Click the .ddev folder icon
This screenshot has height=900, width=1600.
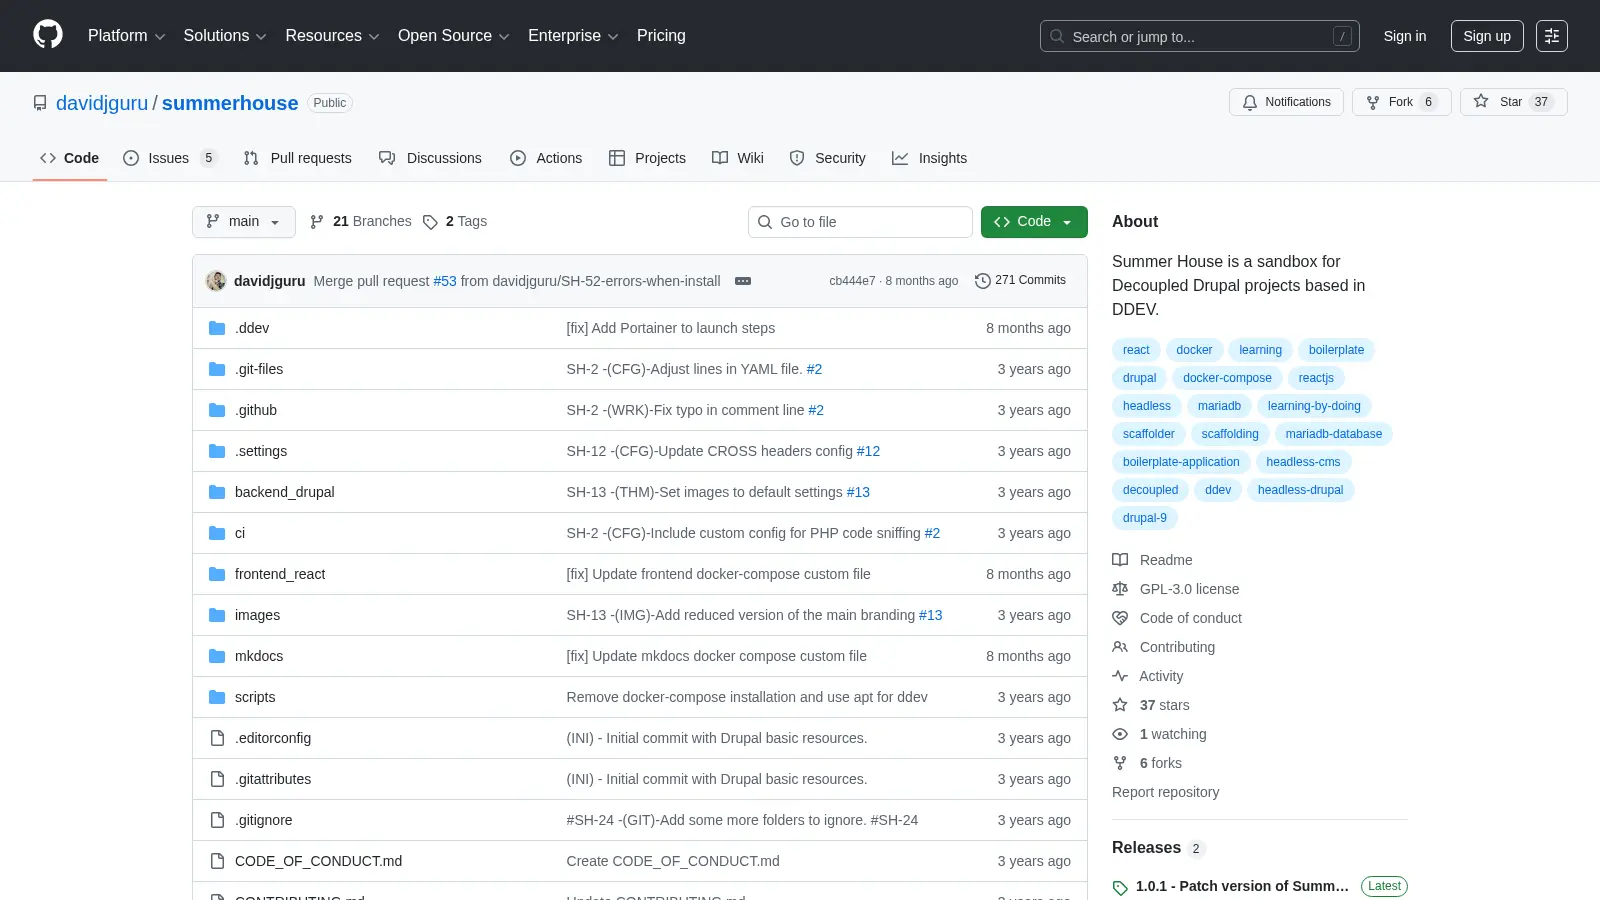pyautogui.click(x=217, y=328)
